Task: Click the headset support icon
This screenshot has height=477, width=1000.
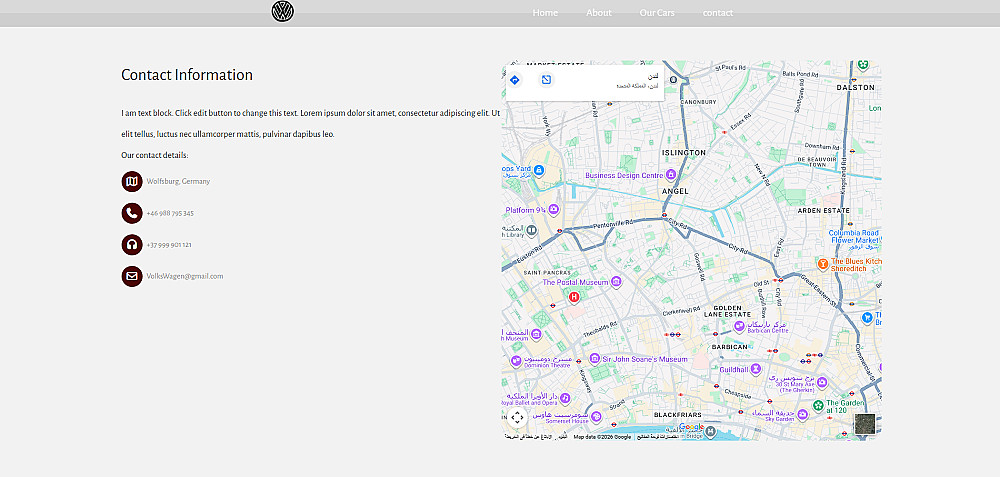Action: tap(132, 245)
